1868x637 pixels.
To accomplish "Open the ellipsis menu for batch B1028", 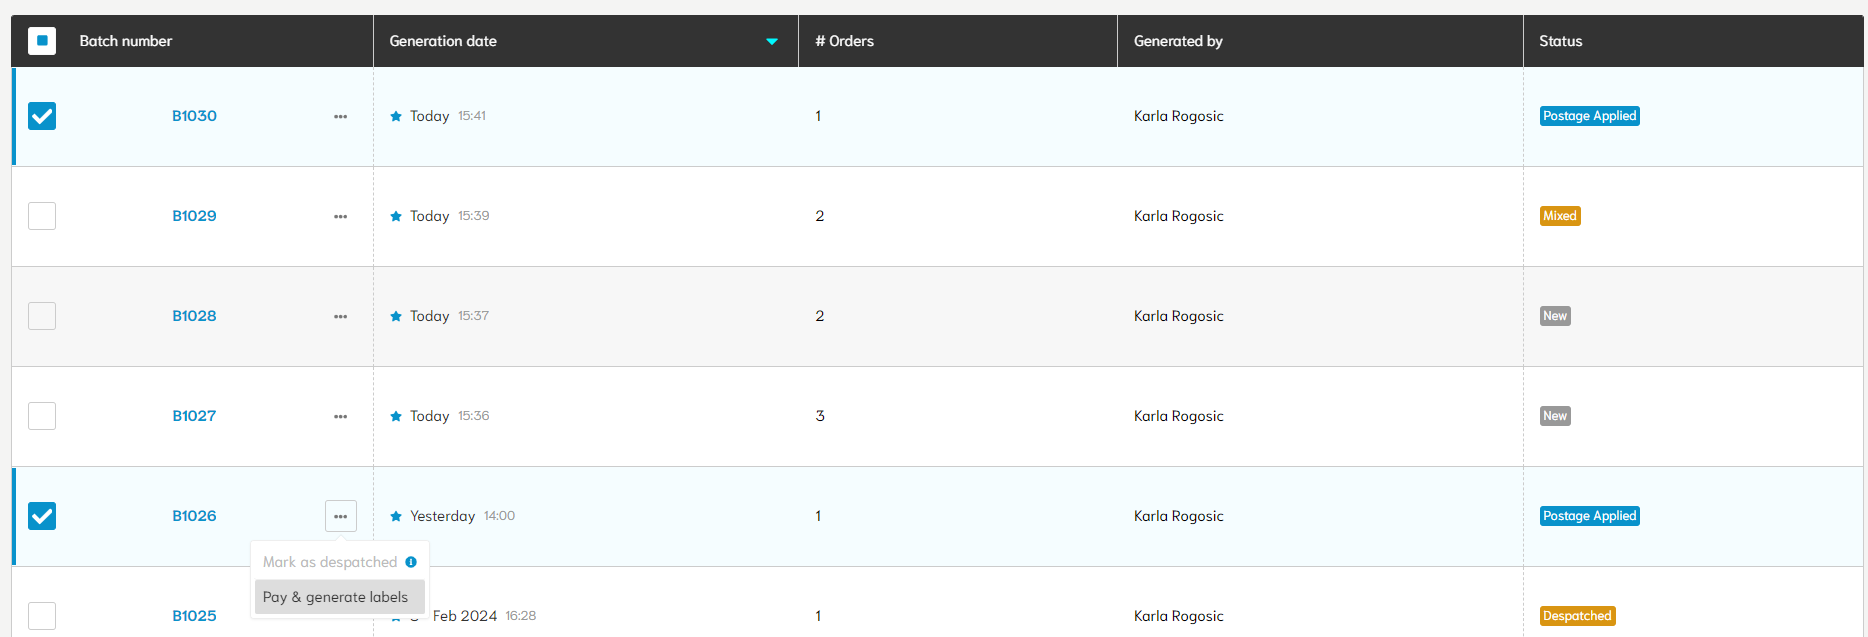I will pyautogui.click(x=340, y=316).
